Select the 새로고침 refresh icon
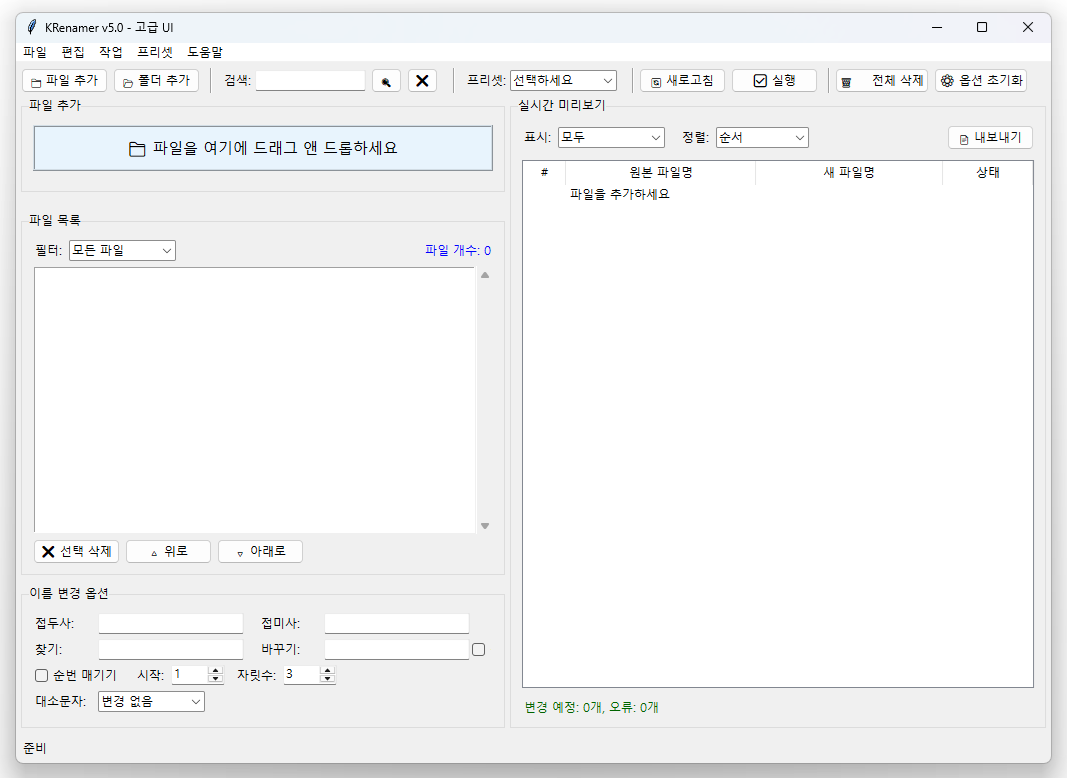 pos(655,80)
